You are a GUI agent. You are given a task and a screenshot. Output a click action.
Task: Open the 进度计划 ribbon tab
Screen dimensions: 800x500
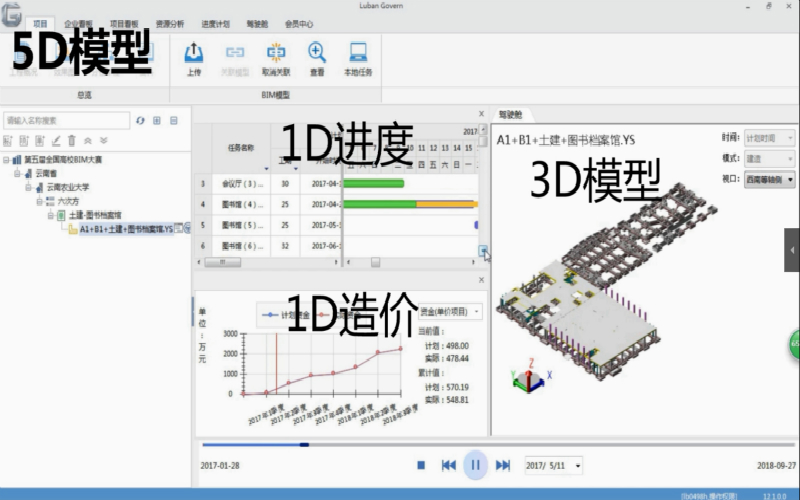[215, 23]
